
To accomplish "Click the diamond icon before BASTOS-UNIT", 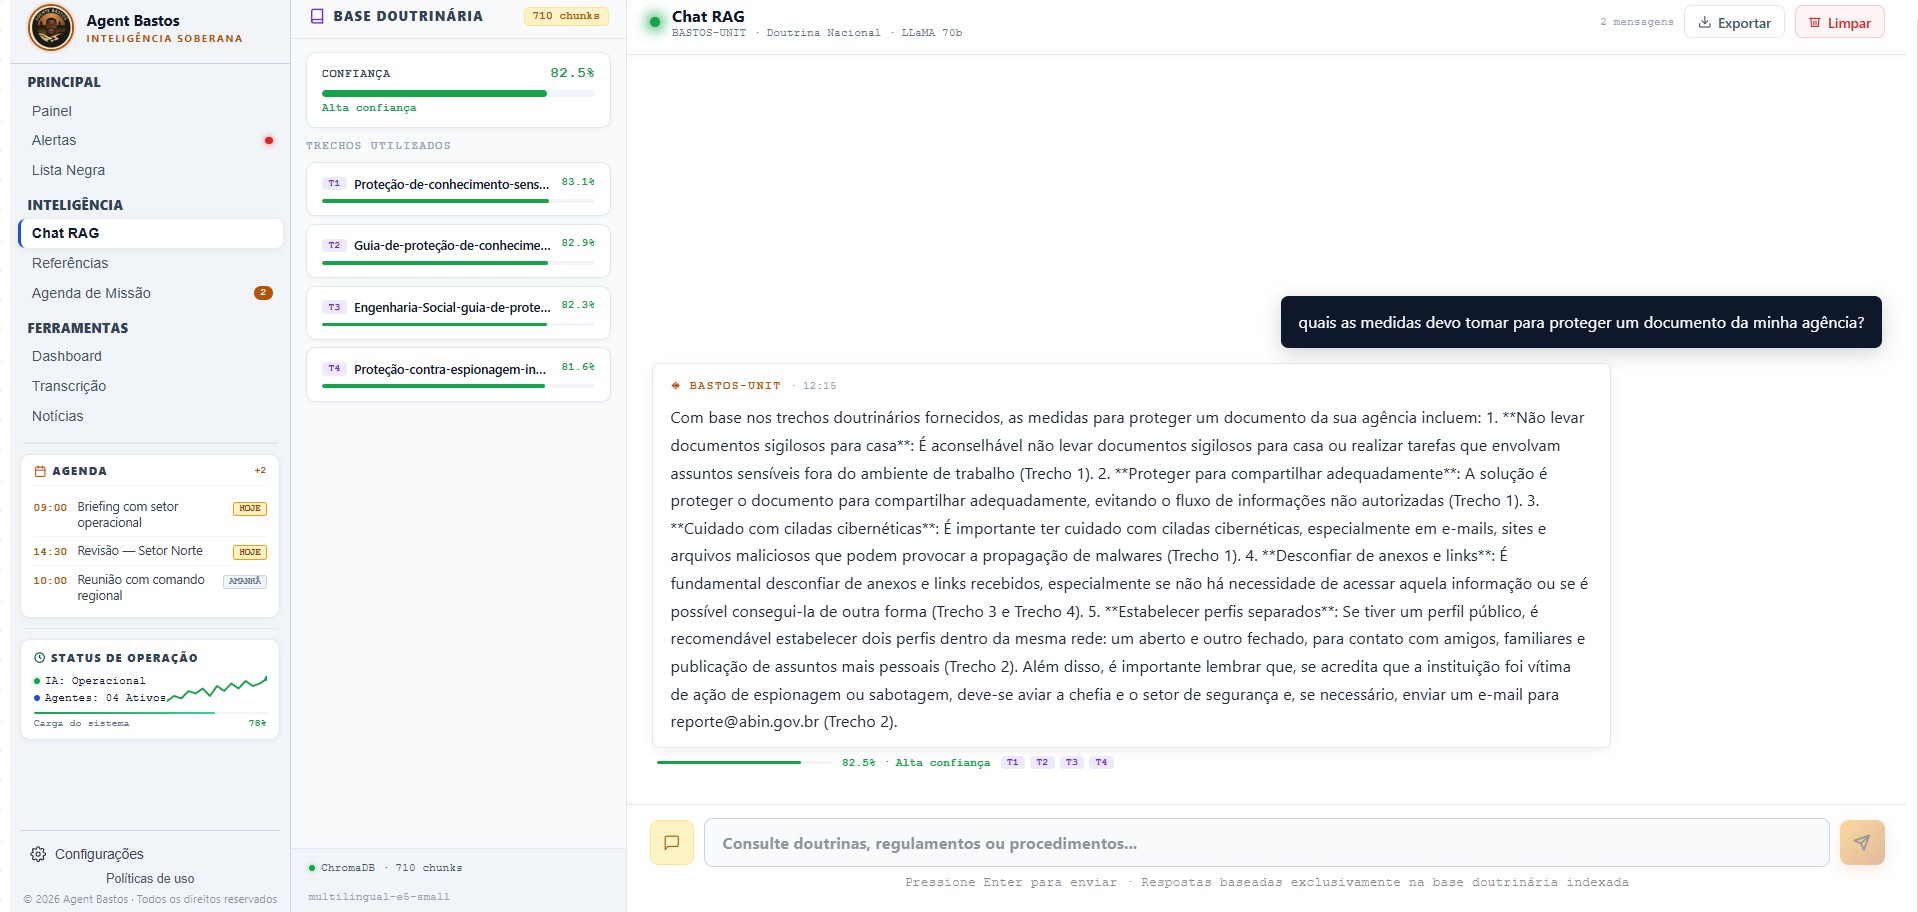I will [676, 385].
